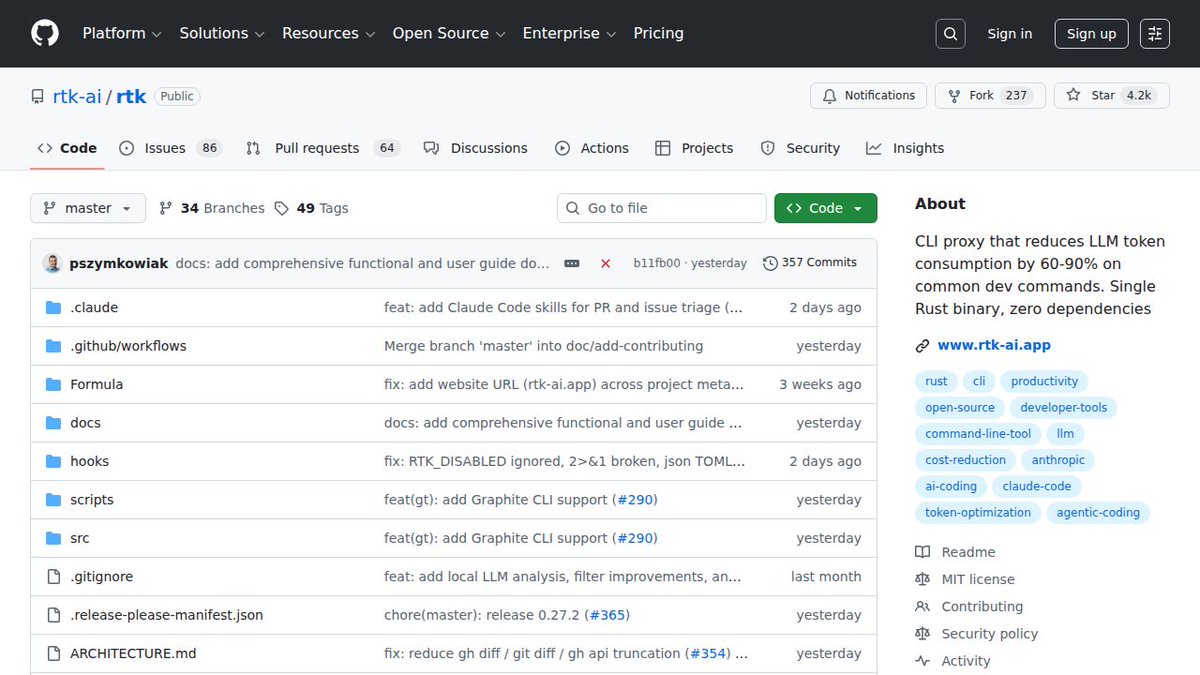
Task: Open the scripts folder name
Action: pyautogui.click(x=92, y=500)
